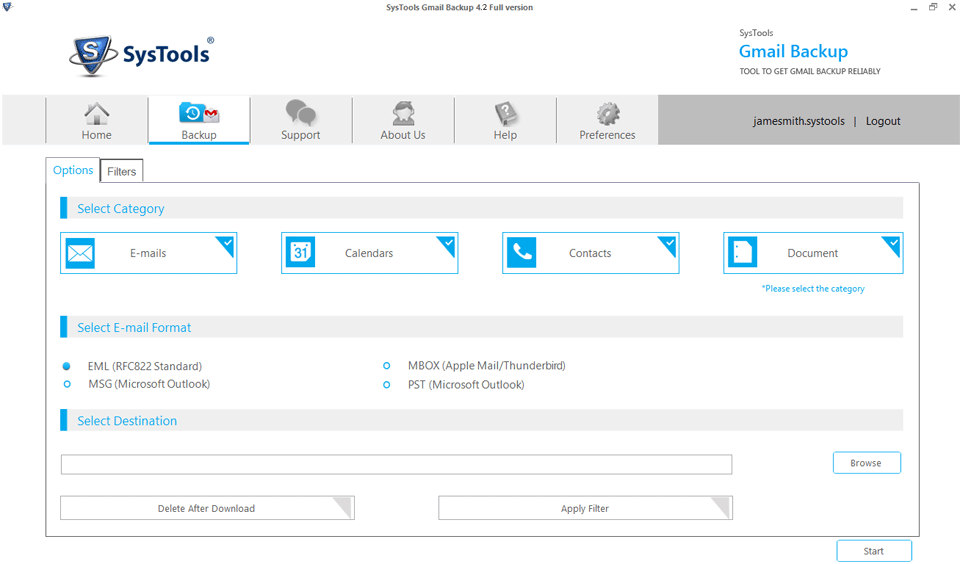Open the About Us icon
Screen dimensions: 960x564
(403, 114)
